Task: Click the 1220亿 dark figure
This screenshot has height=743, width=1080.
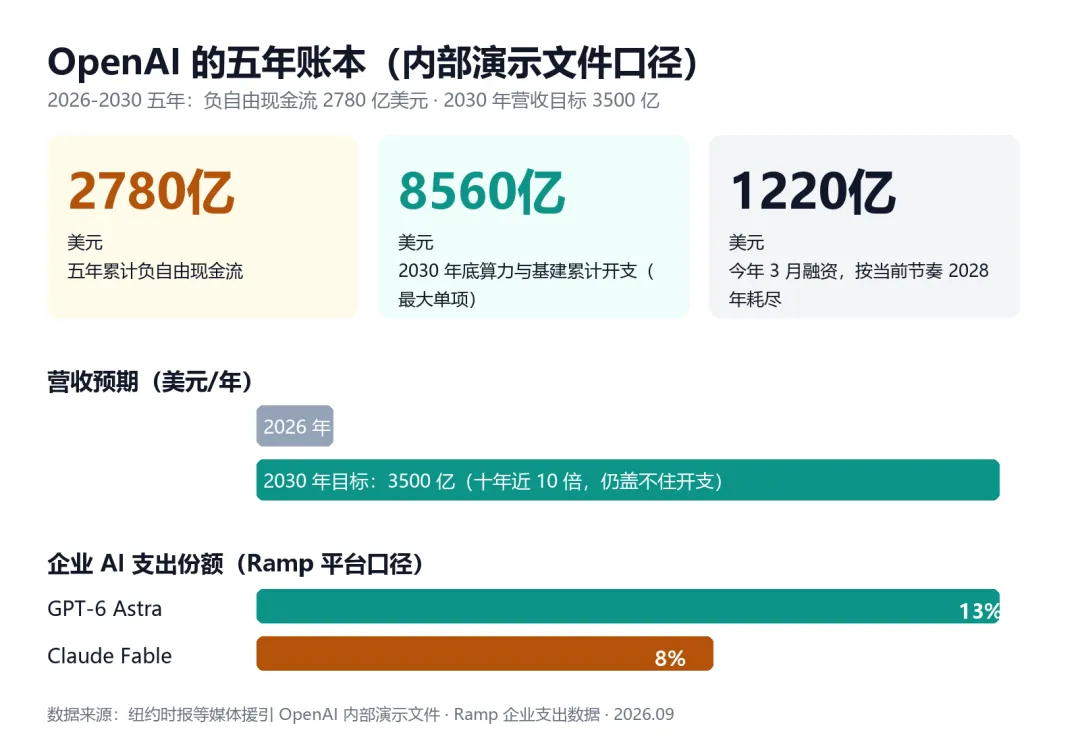Action: coord(813,191)
